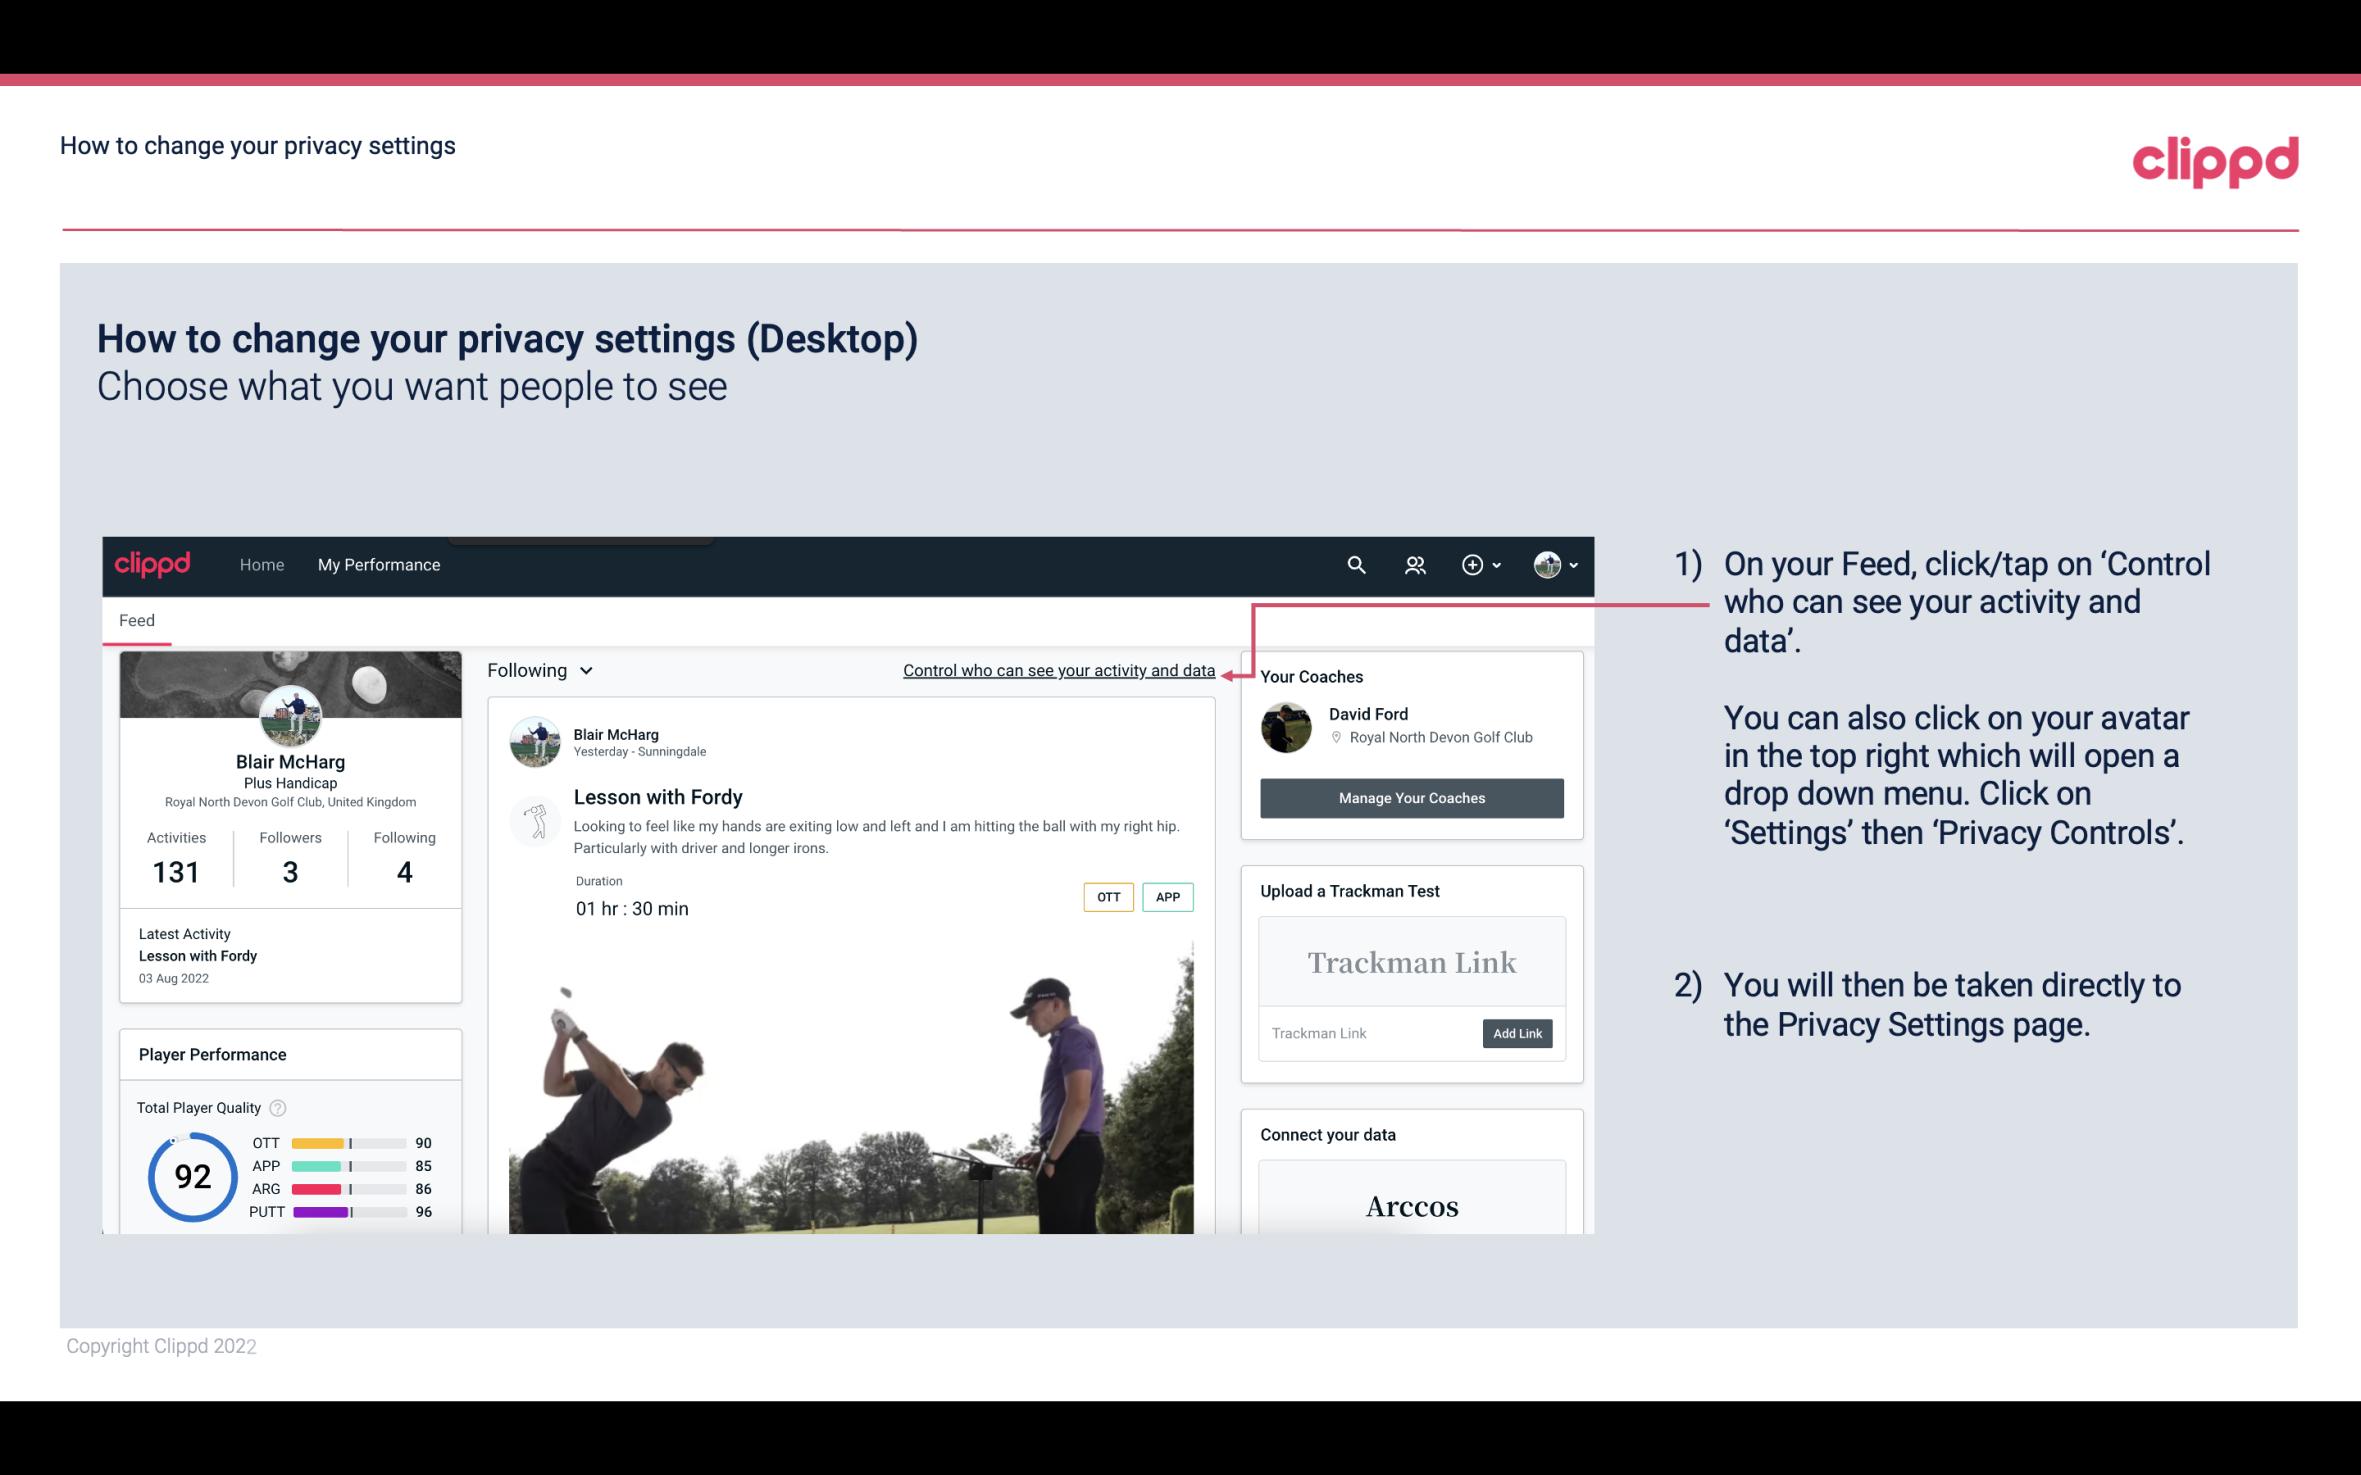This screenshot has height=1475, width=2361.
Task: Click Blair McHarg's profile avatar
Action: 290,715
